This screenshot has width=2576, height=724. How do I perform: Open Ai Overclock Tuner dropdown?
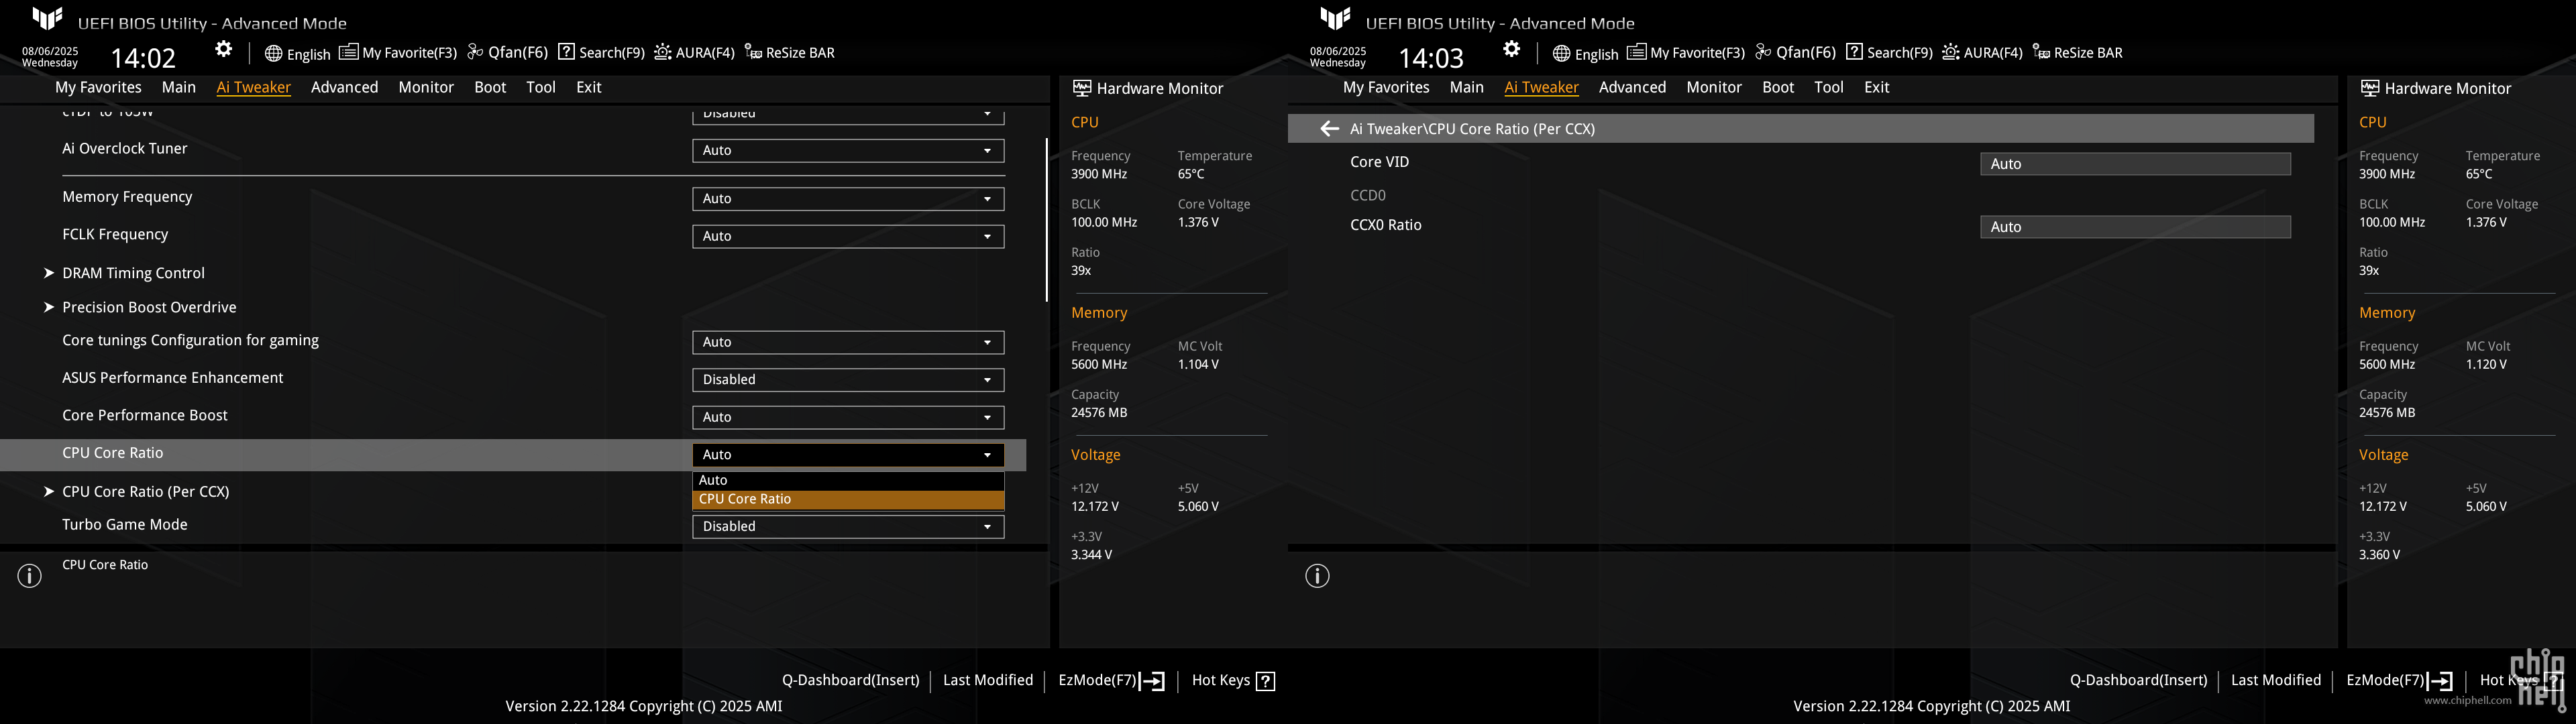coord(848,150)
